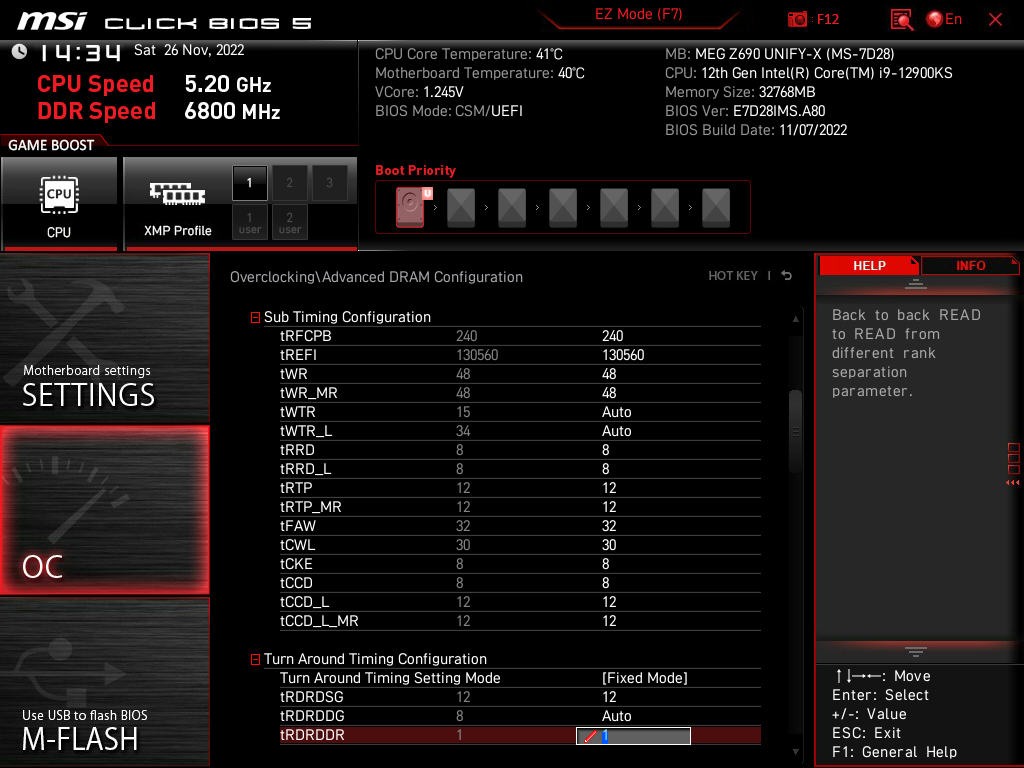The height and width of the screenshot is (768, 1024).
Task: Open the OC overclocking section
Action: [104, 511]
